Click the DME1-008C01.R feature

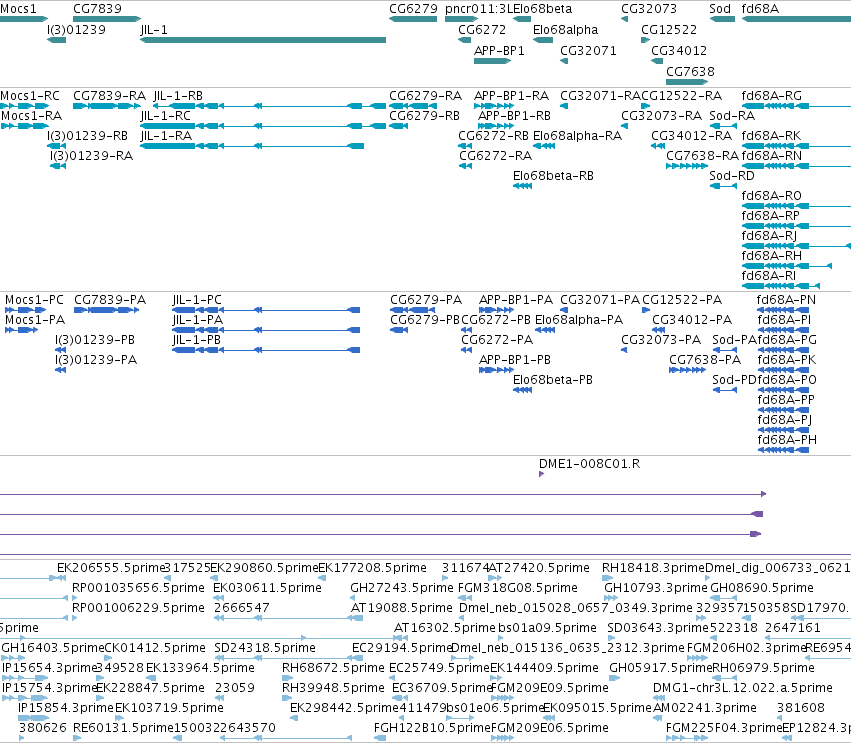pyautogui.click(x=541, y=474)
